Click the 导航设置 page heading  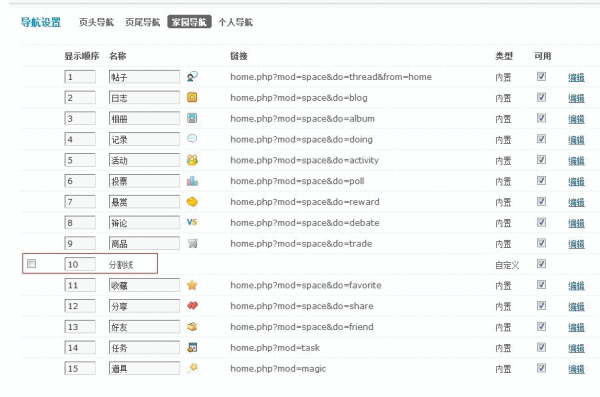point(41,22)
